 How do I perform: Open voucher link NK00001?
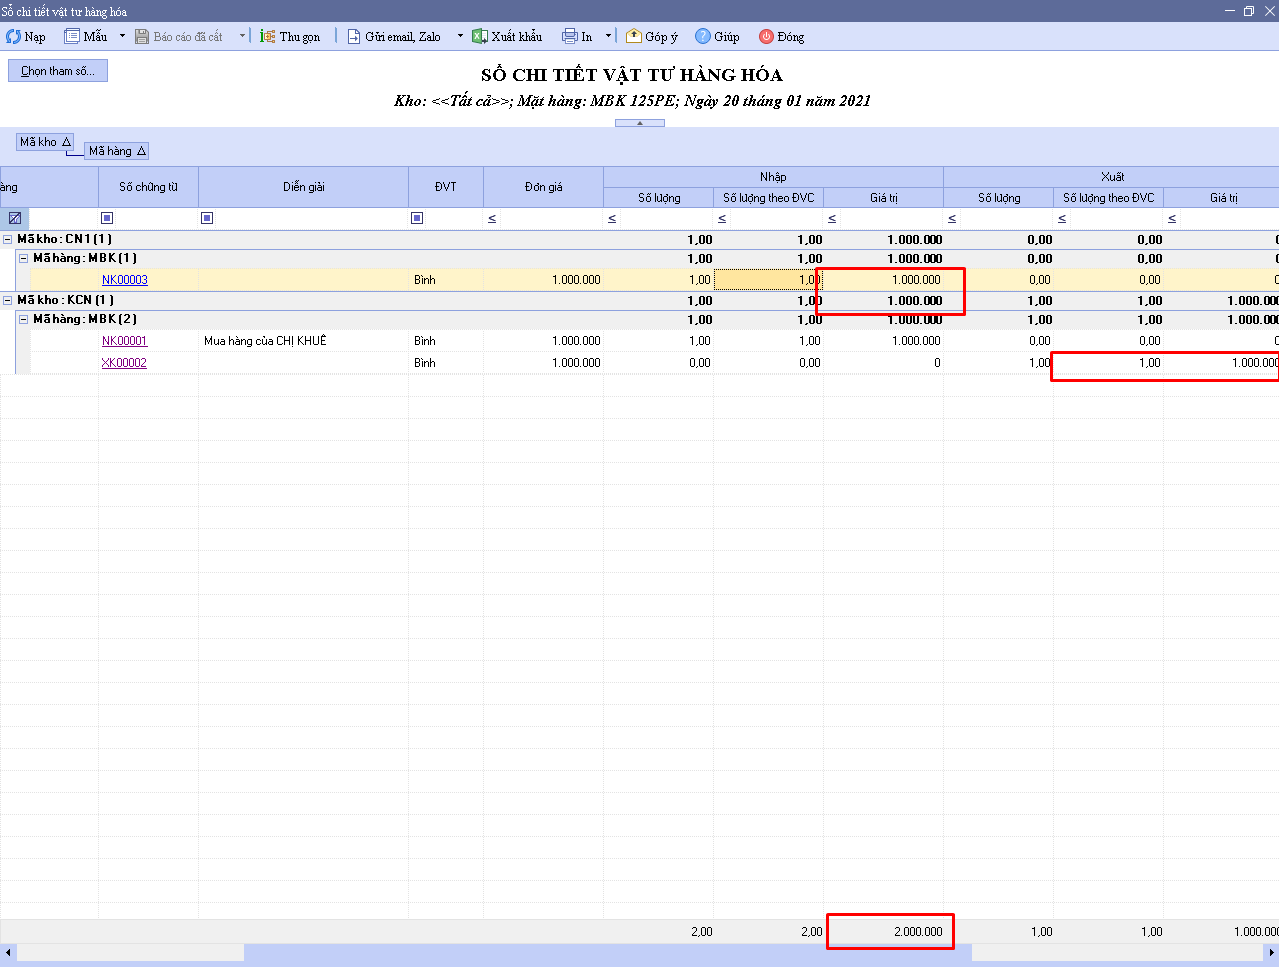tap(124, 341)
